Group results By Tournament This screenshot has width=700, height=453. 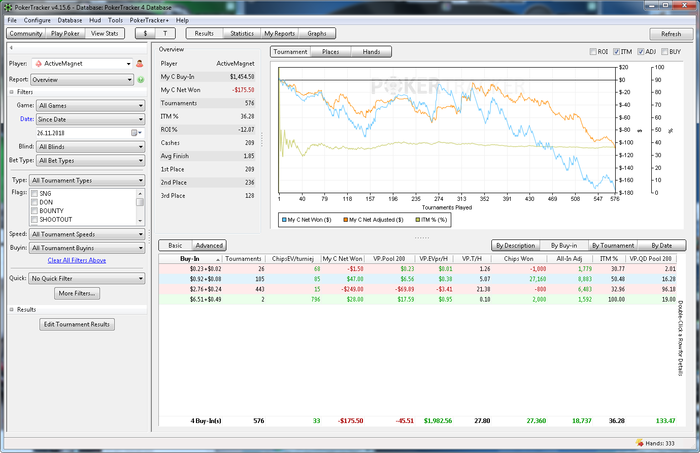click(613, 245)
